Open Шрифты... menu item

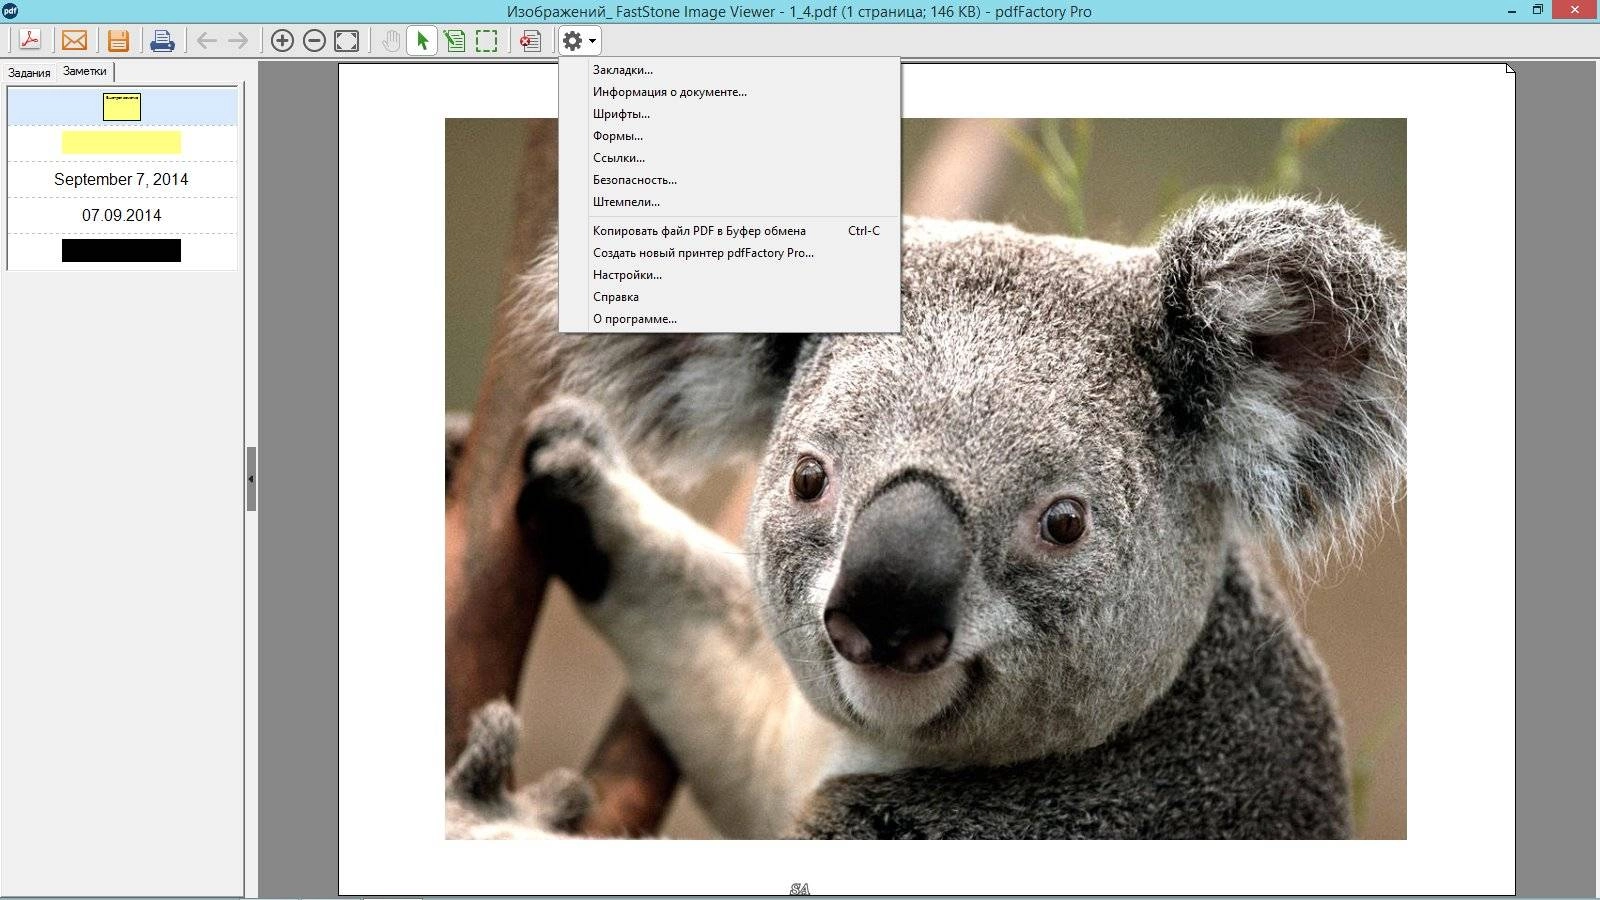729,114
